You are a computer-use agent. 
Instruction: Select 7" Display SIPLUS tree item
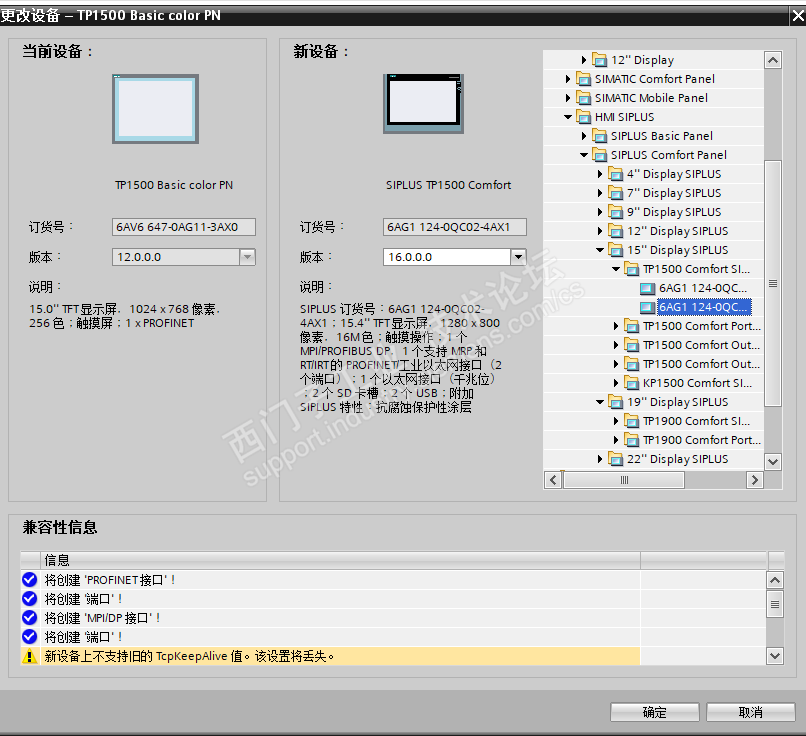tap(674, 193)
